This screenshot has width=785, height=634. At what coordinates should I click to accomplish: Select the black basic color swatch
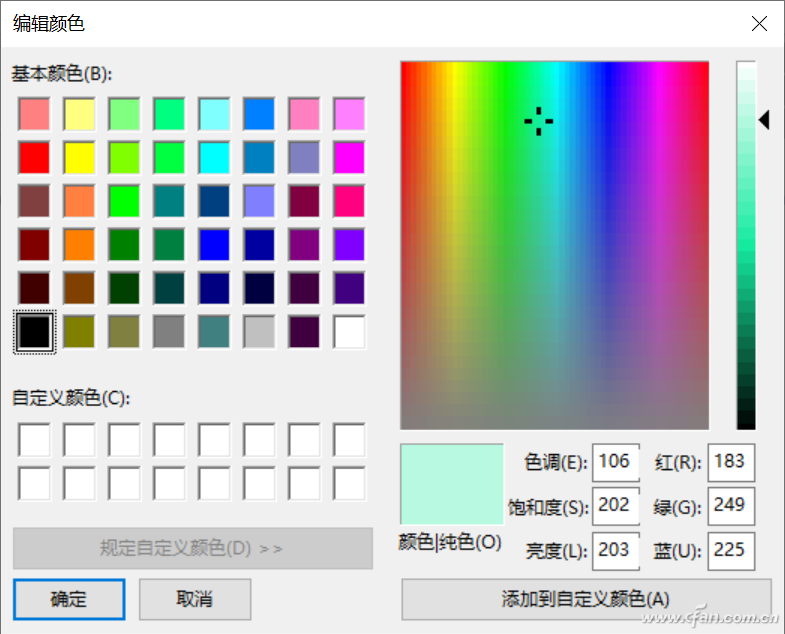(x=34, y=332)
